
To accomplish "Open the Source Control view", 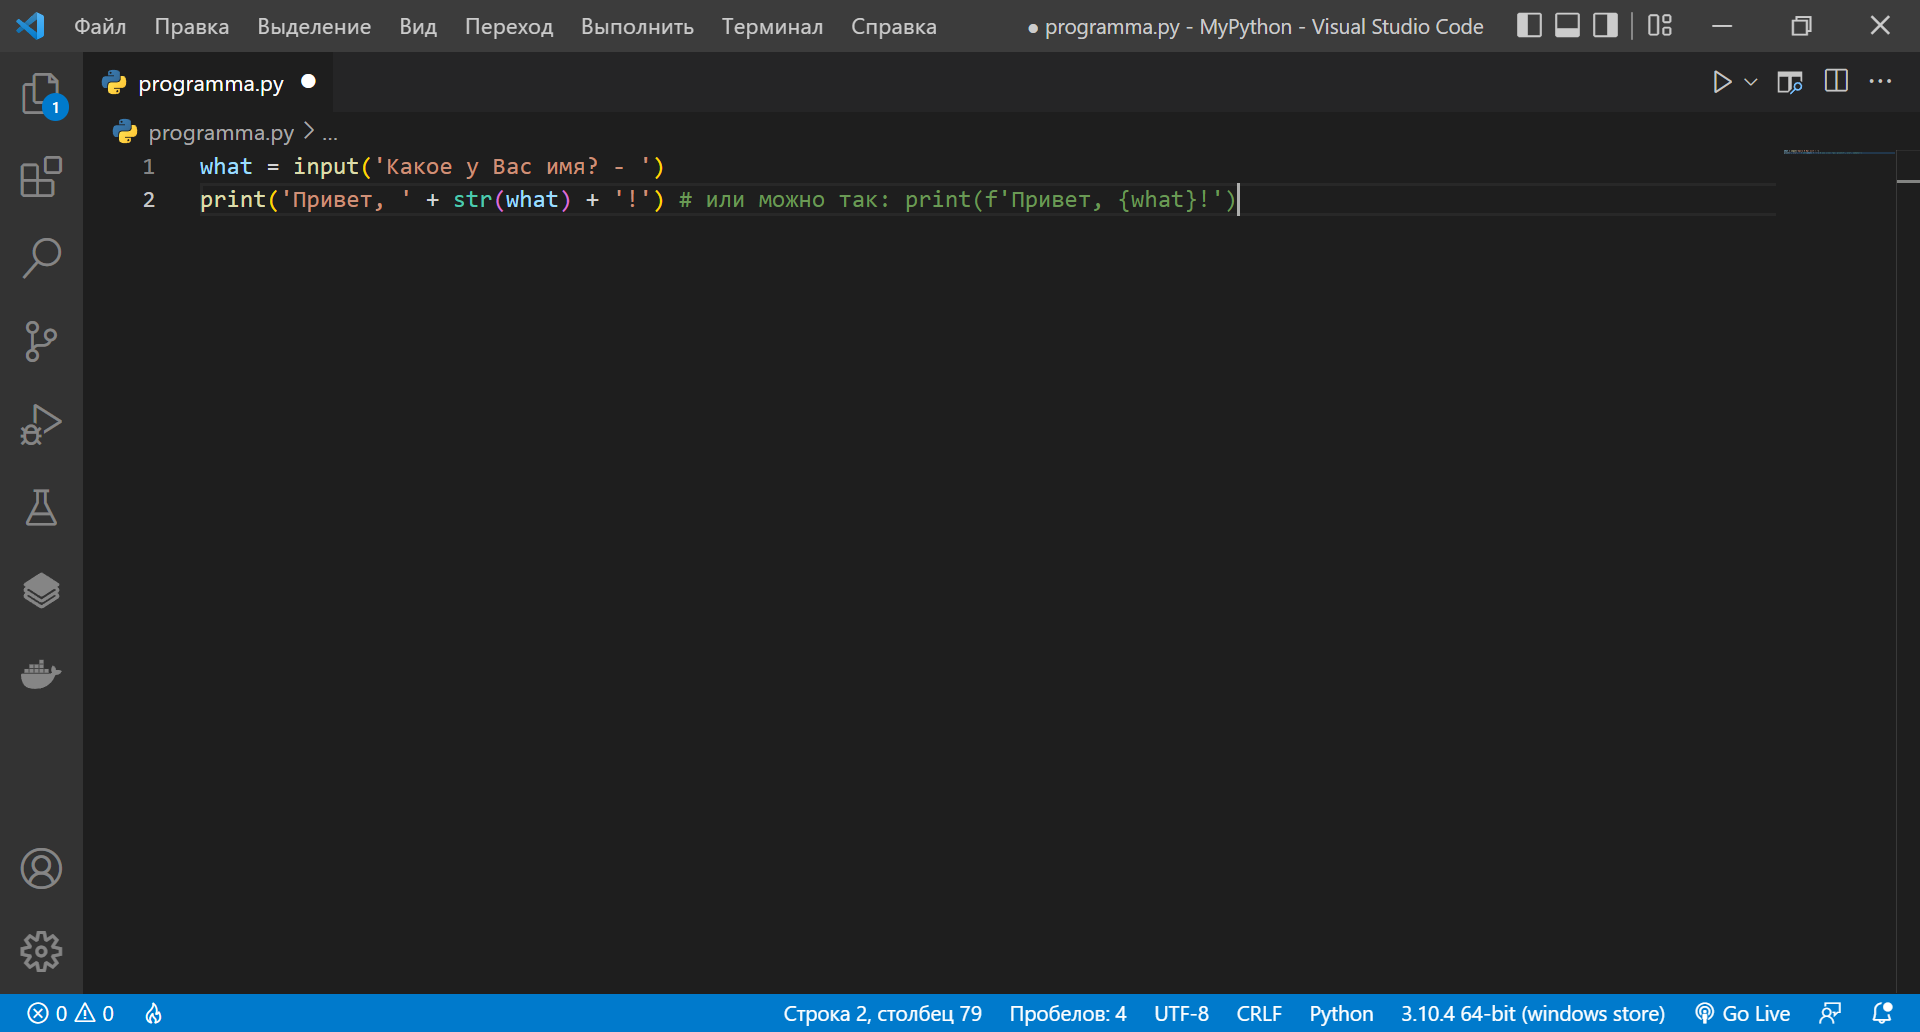I will [x=41, y=341].
